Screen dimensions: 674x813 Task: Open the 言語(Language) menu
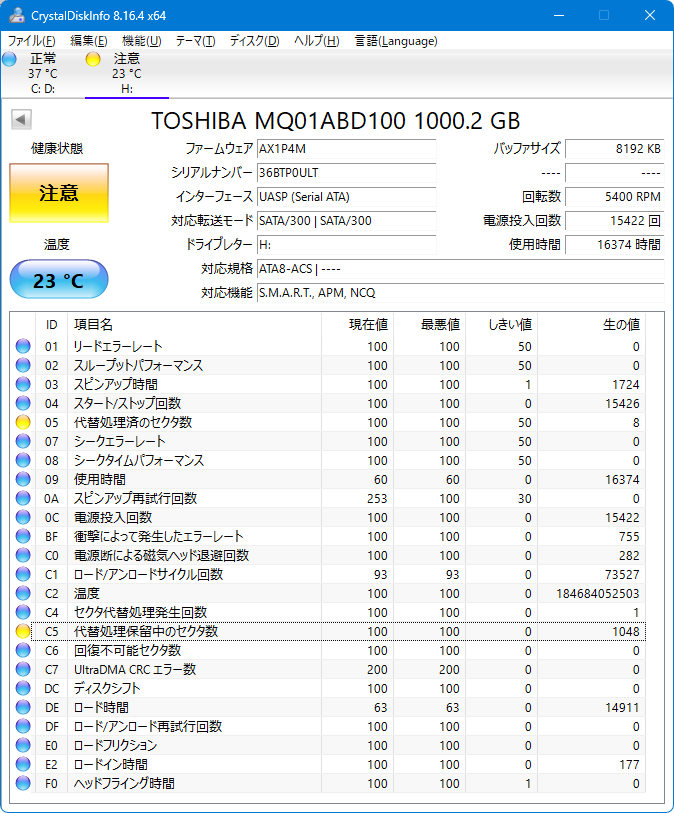396,41
